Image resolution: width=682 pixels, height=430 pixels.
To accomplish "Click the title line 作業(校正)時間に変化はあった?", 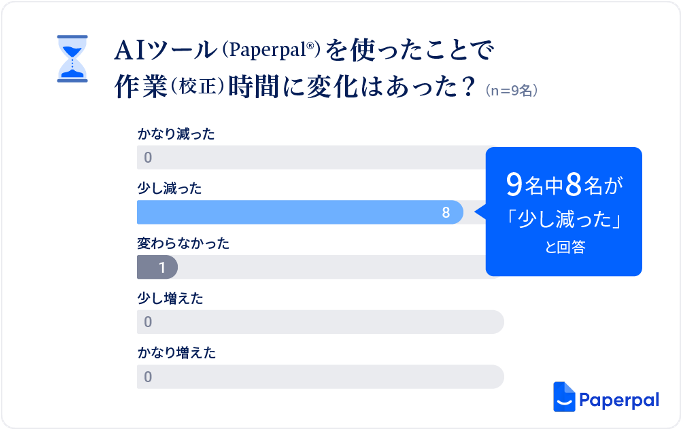I will click(294, 85).
